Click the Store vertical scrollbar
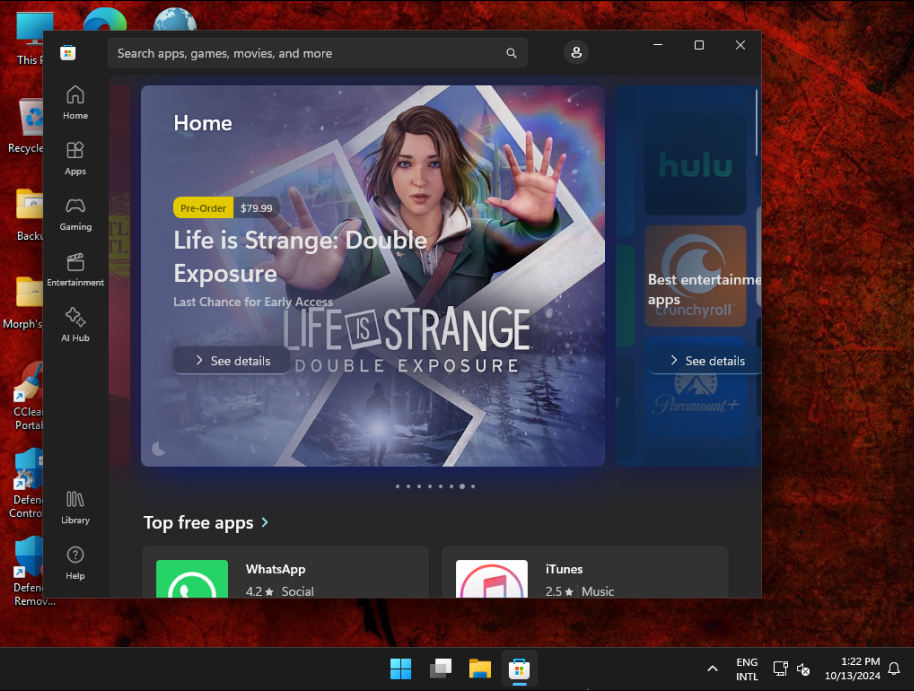Viewport: 914px width, 691px height. (757, 122)
